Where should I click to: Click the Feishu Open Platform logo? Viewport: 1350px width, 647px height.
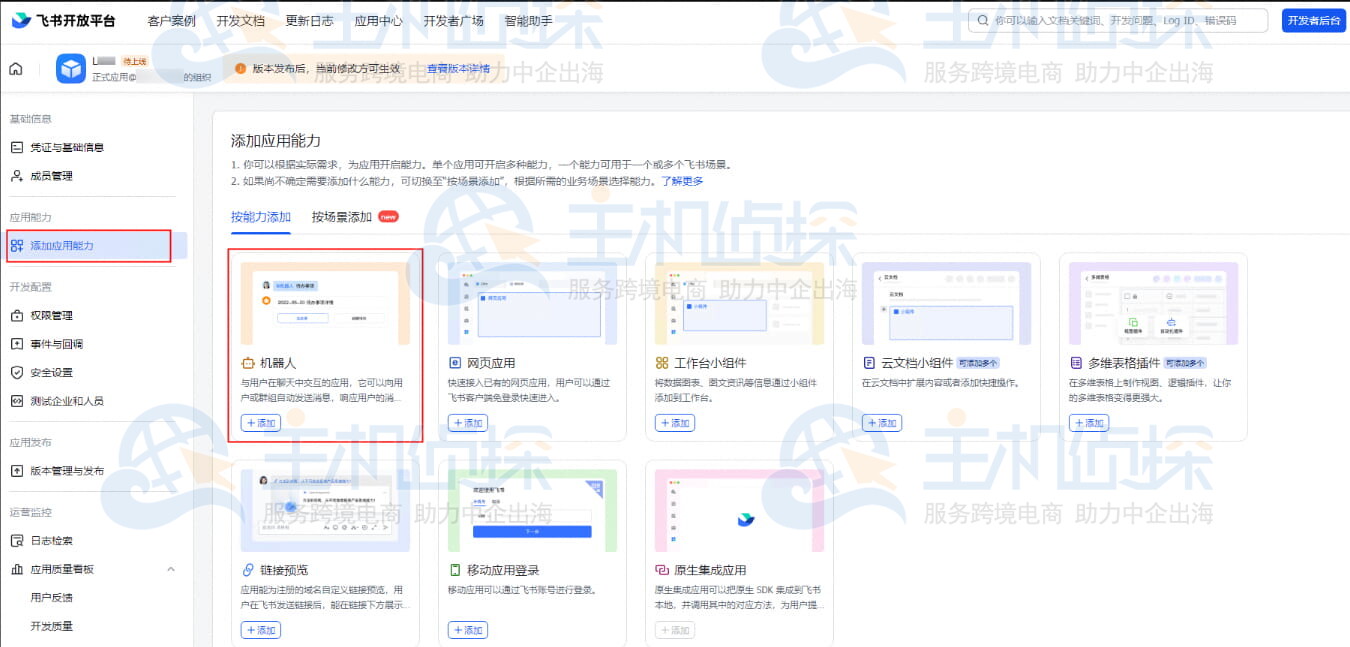[x=64, y=21]
